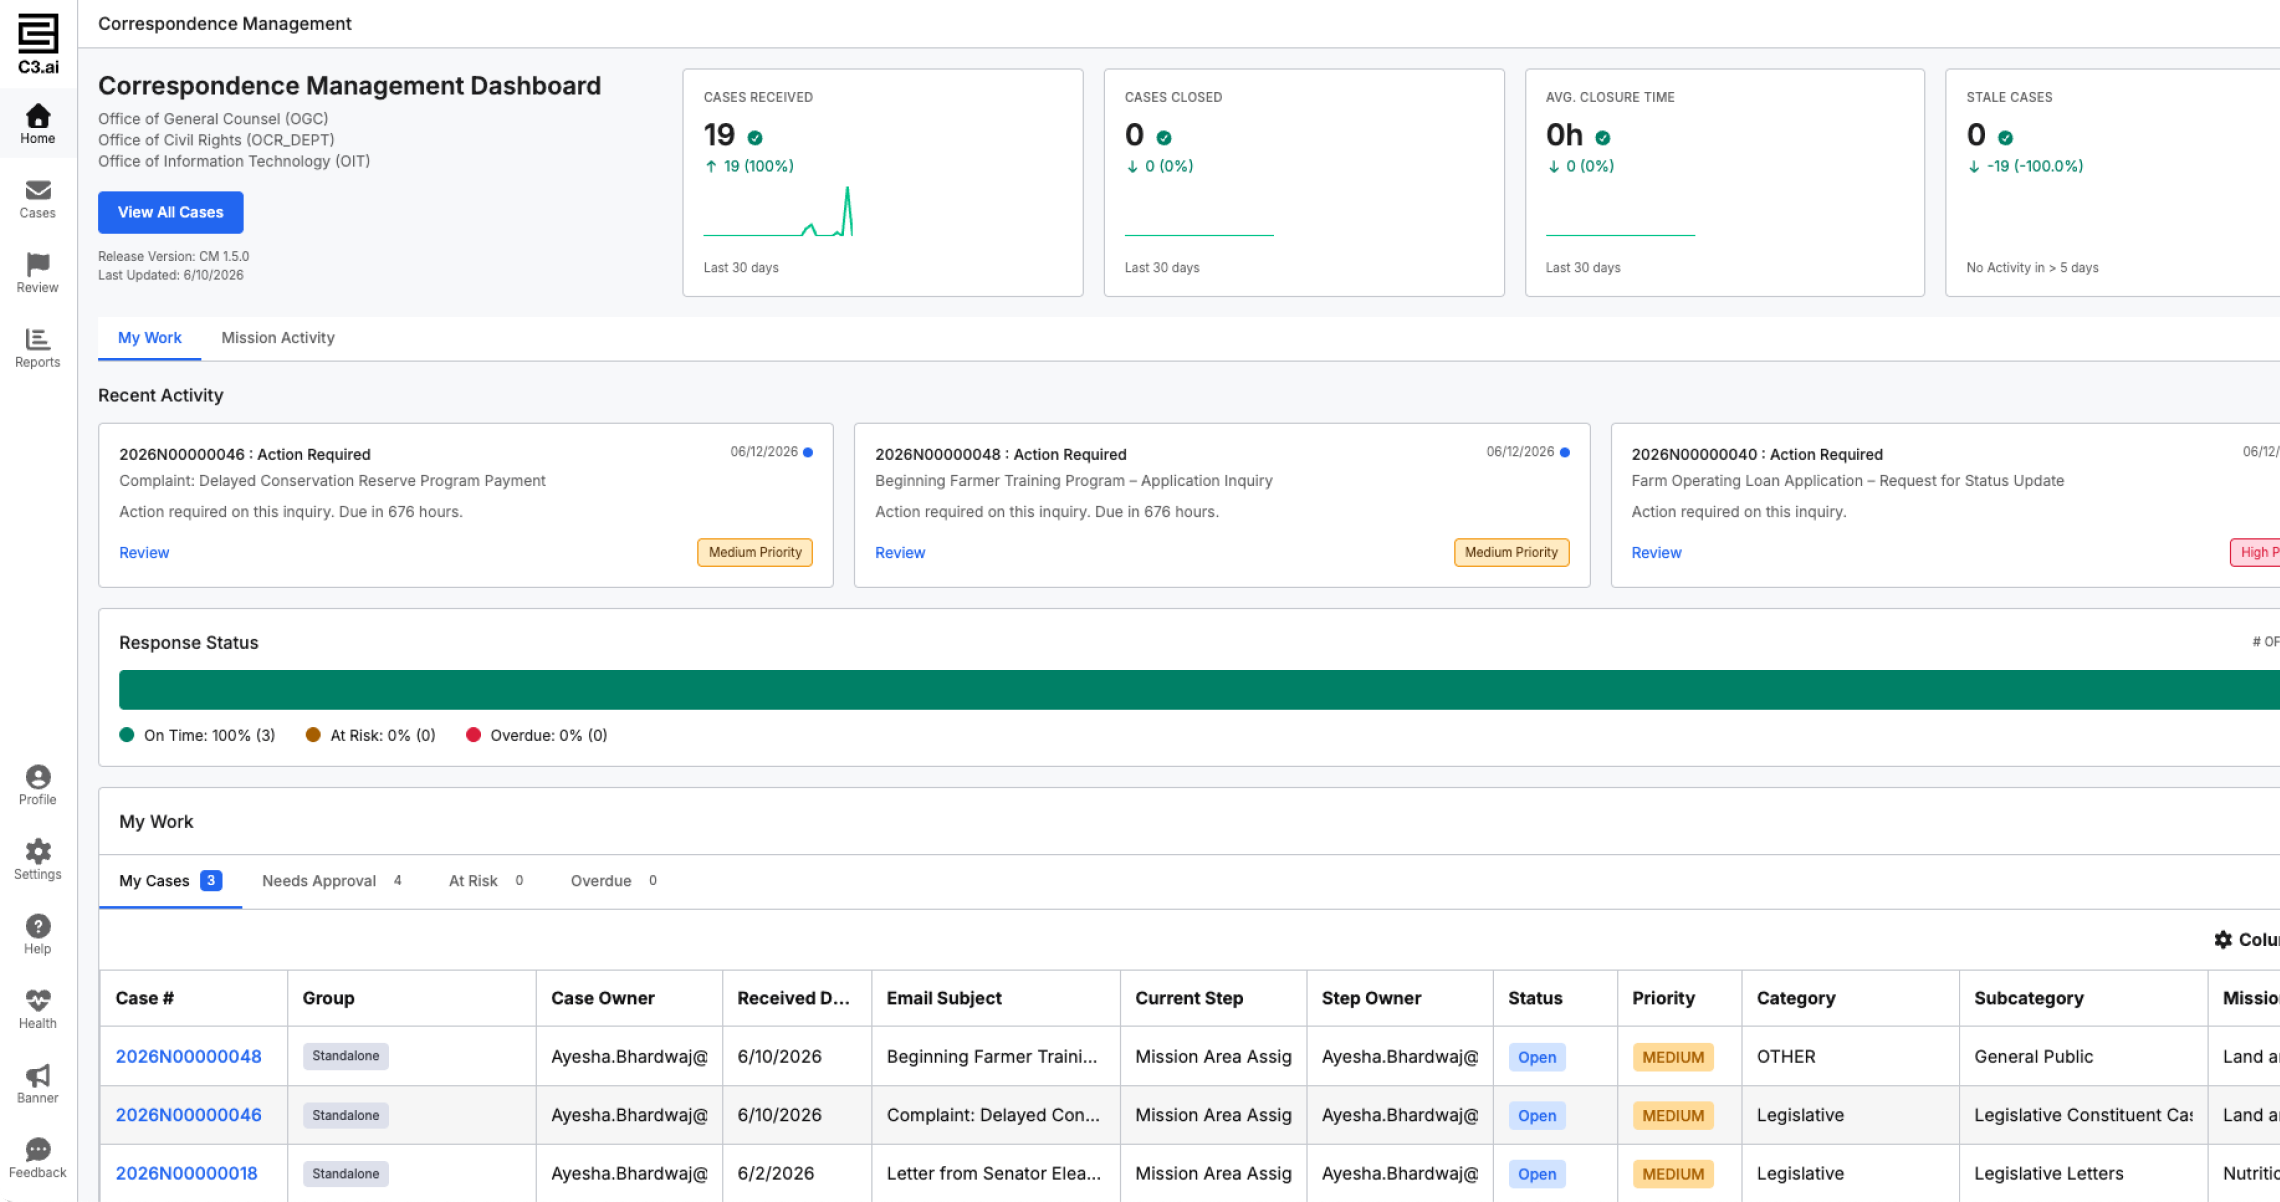Click the View All Cases button
Screen dimensions: 2280x1202
coord(171,212)
